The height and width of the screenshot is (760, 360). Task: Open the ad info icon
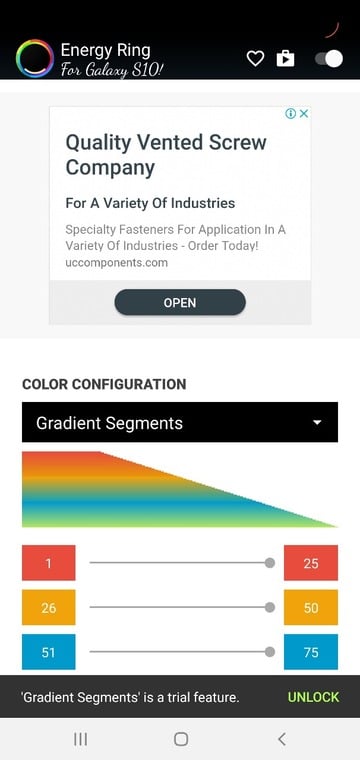click(290, 113)
